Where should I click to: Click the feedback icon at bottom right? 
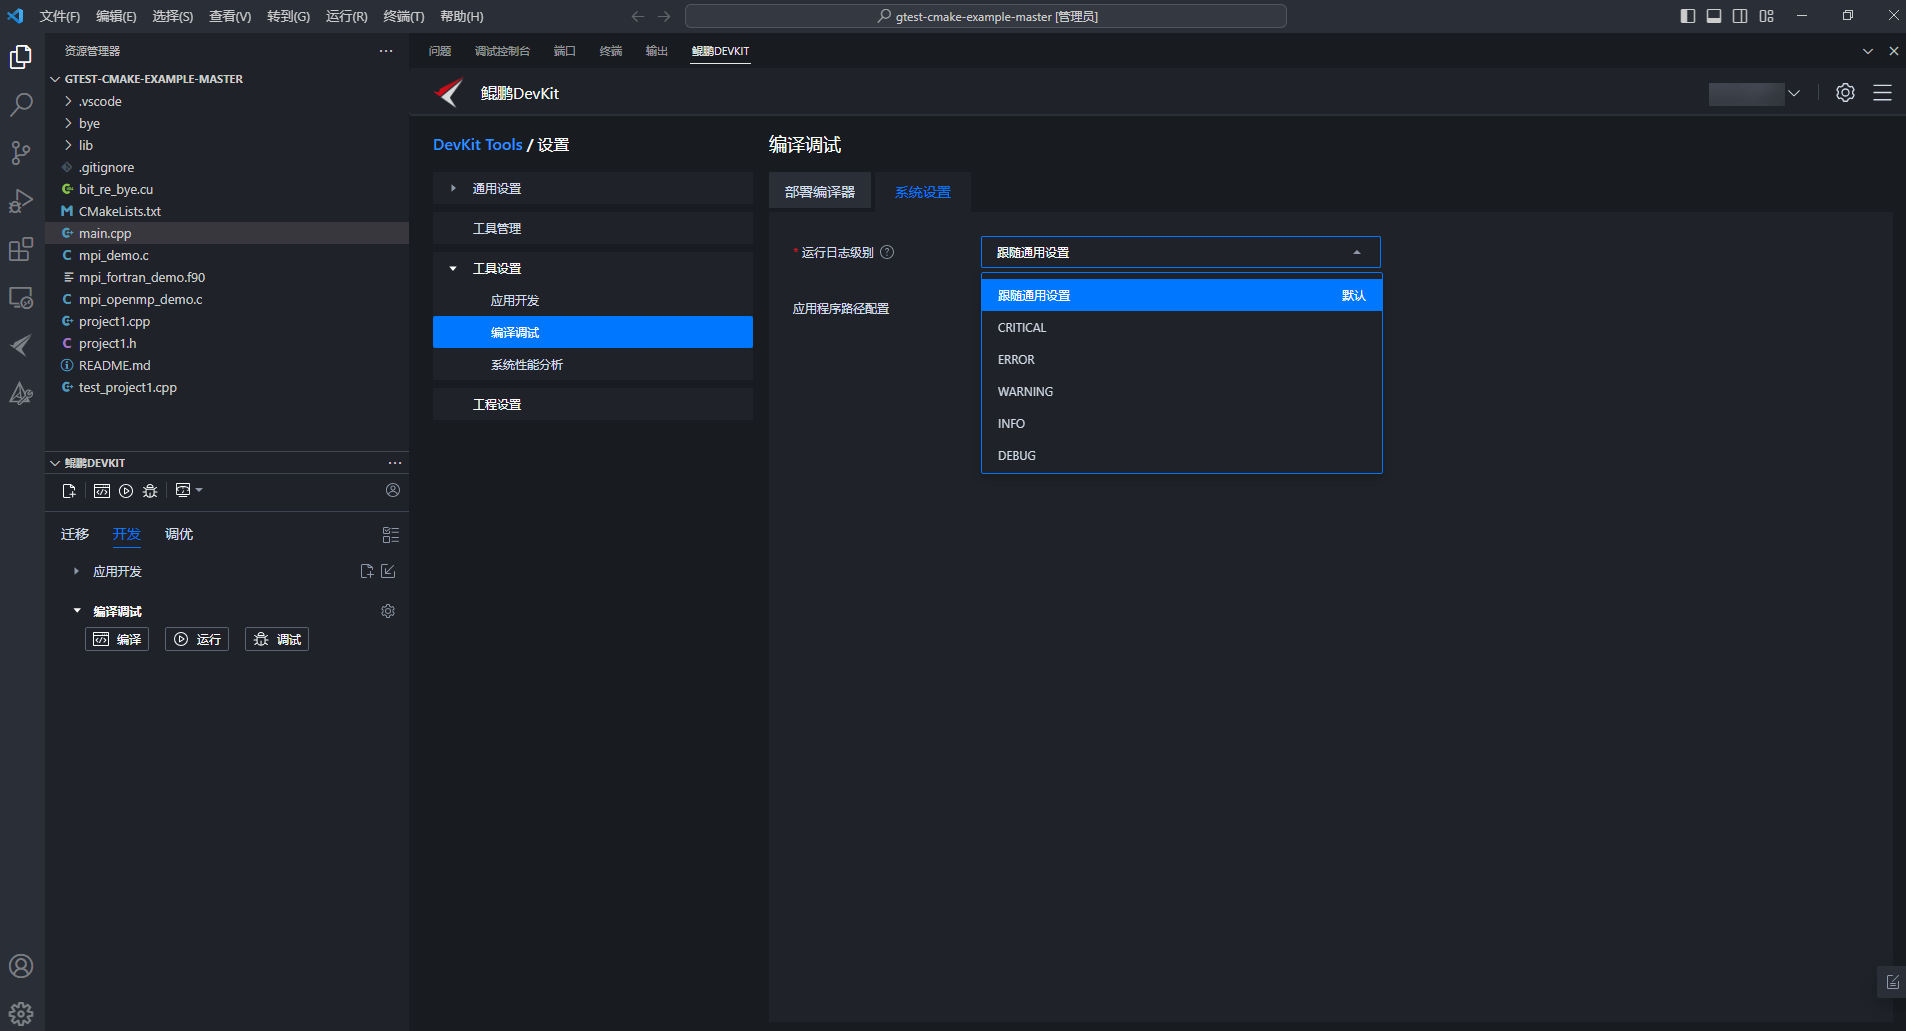1892,982
